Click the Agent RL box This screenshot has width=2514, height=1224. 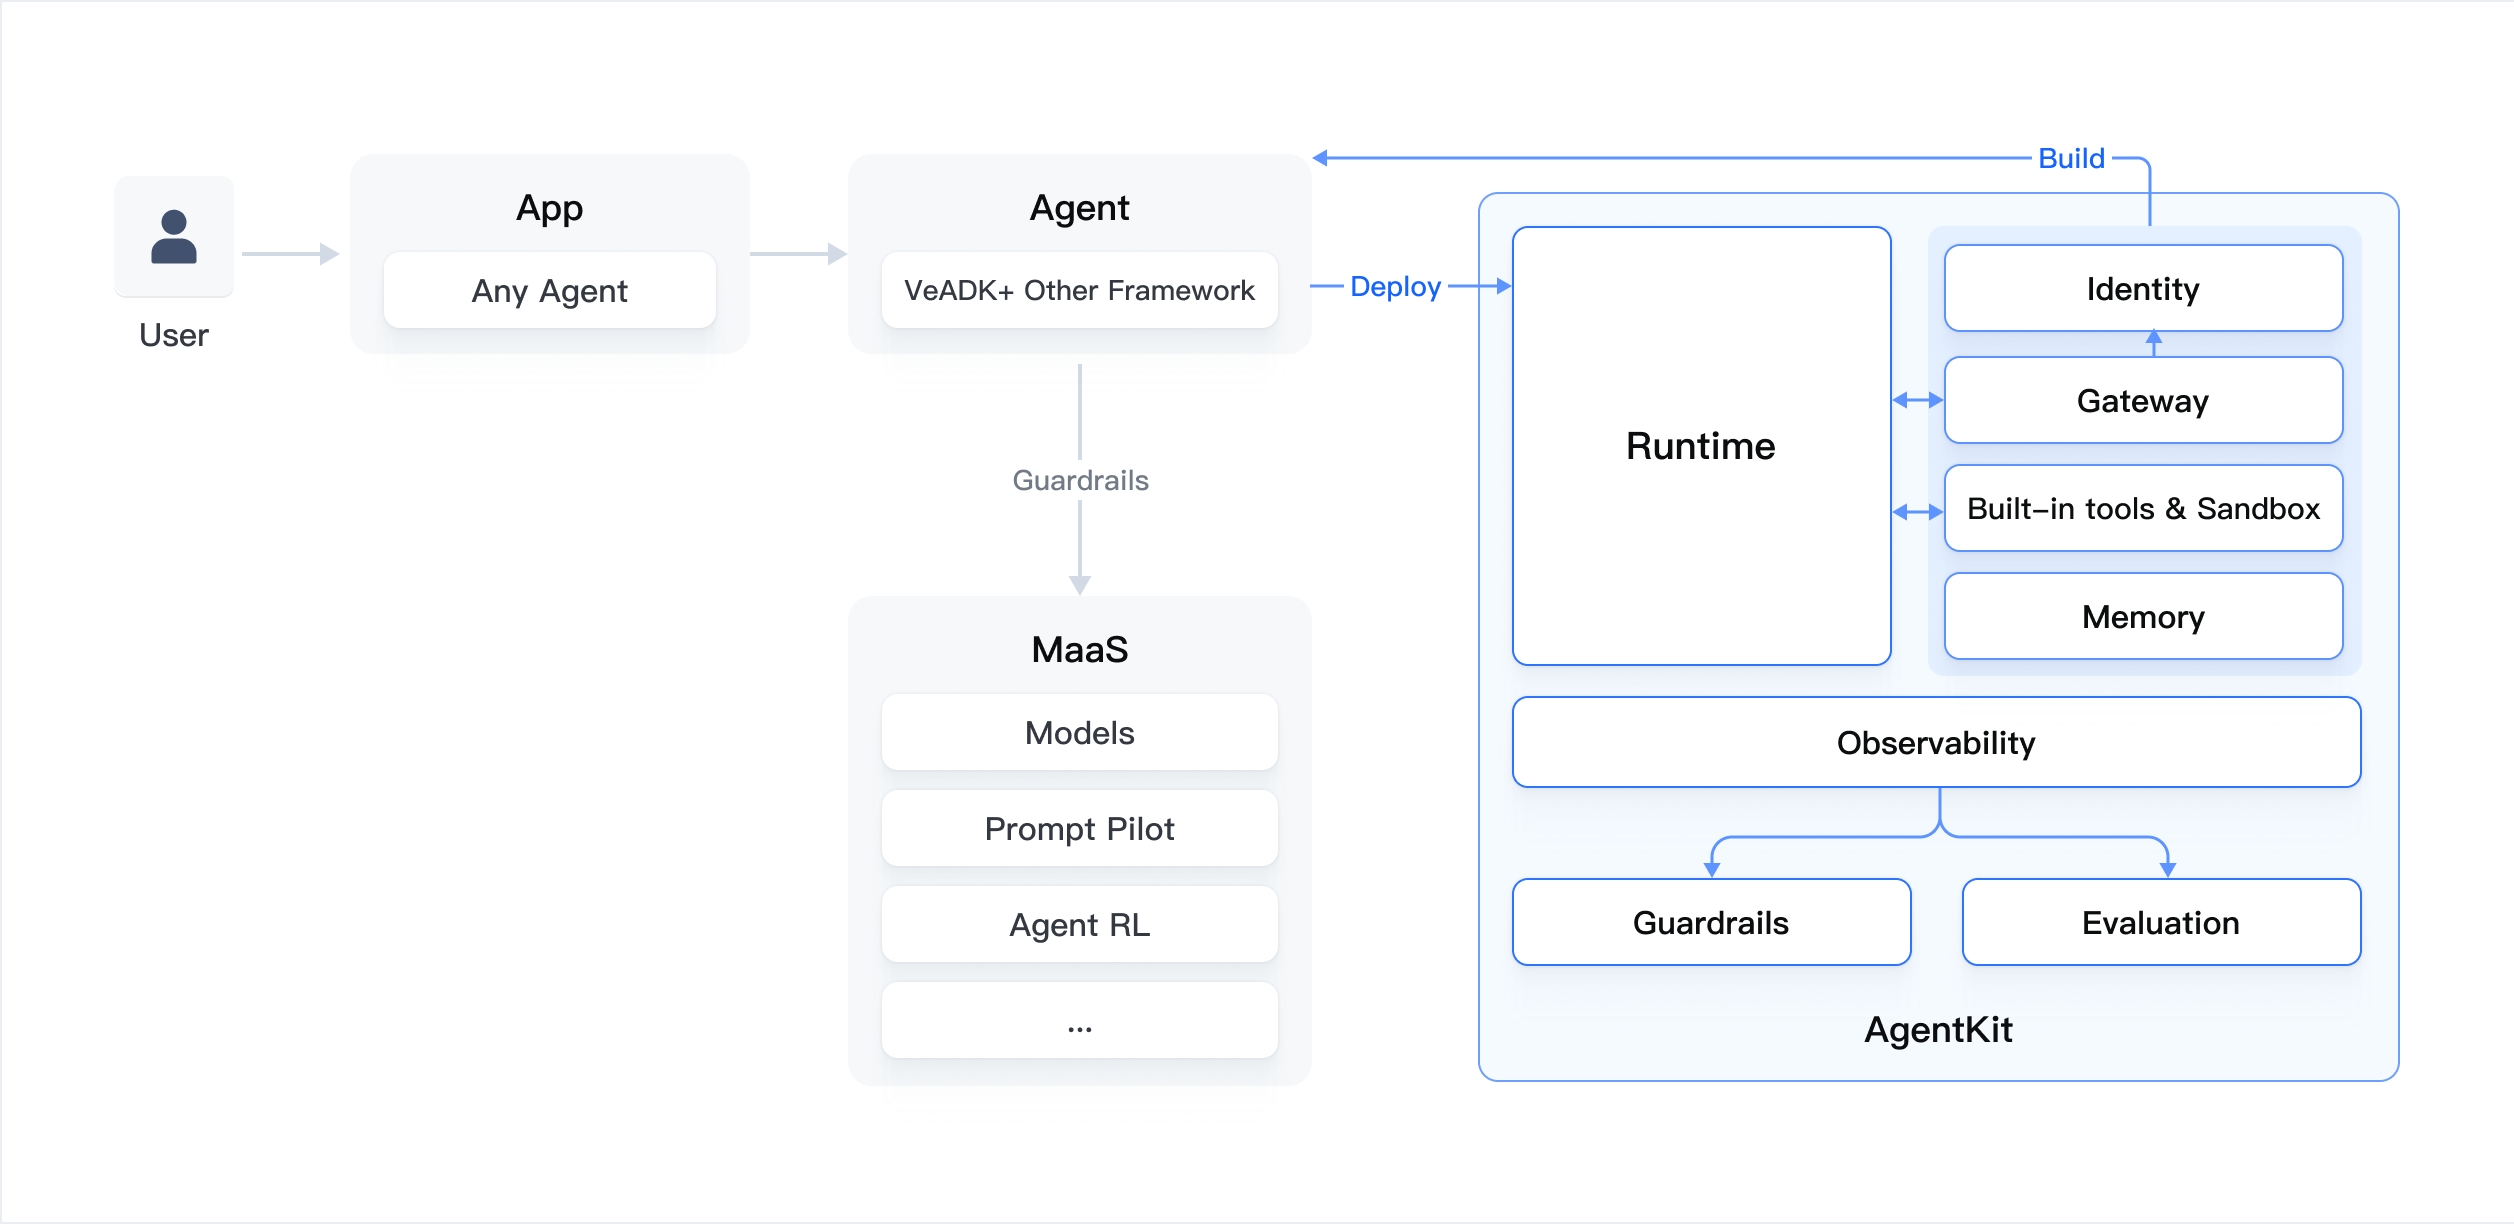pyautogui.click(x=1079, y=925)
